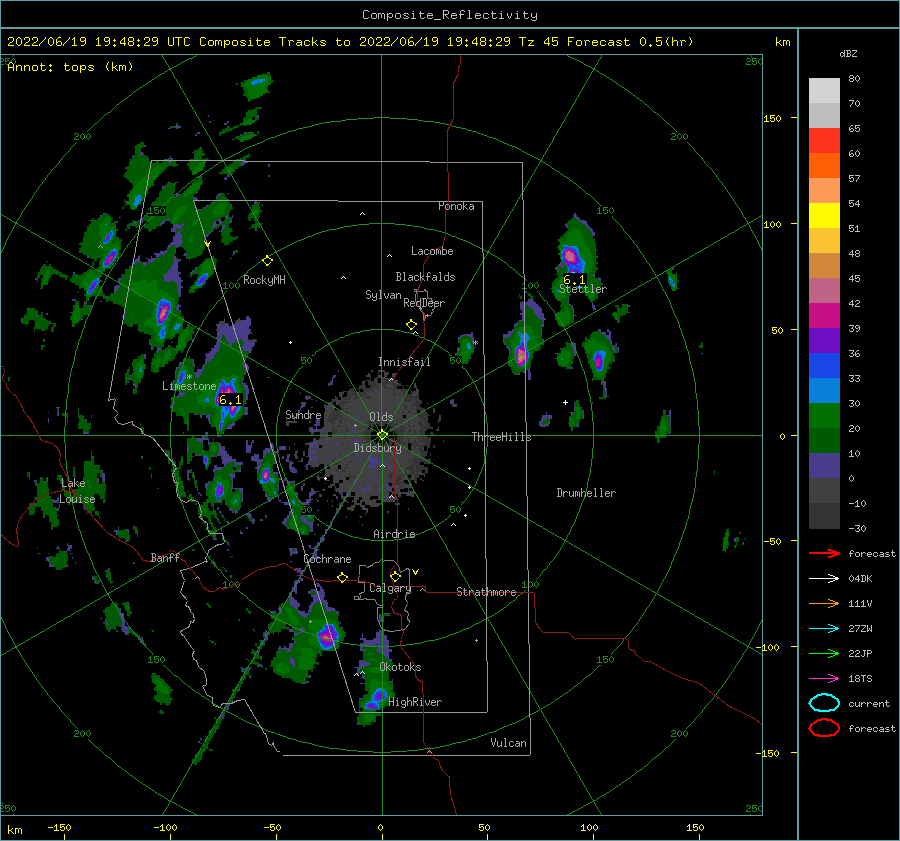The image size is (900, 841).
Task: Click the Lacombe city label
Action: coord(432,251)
